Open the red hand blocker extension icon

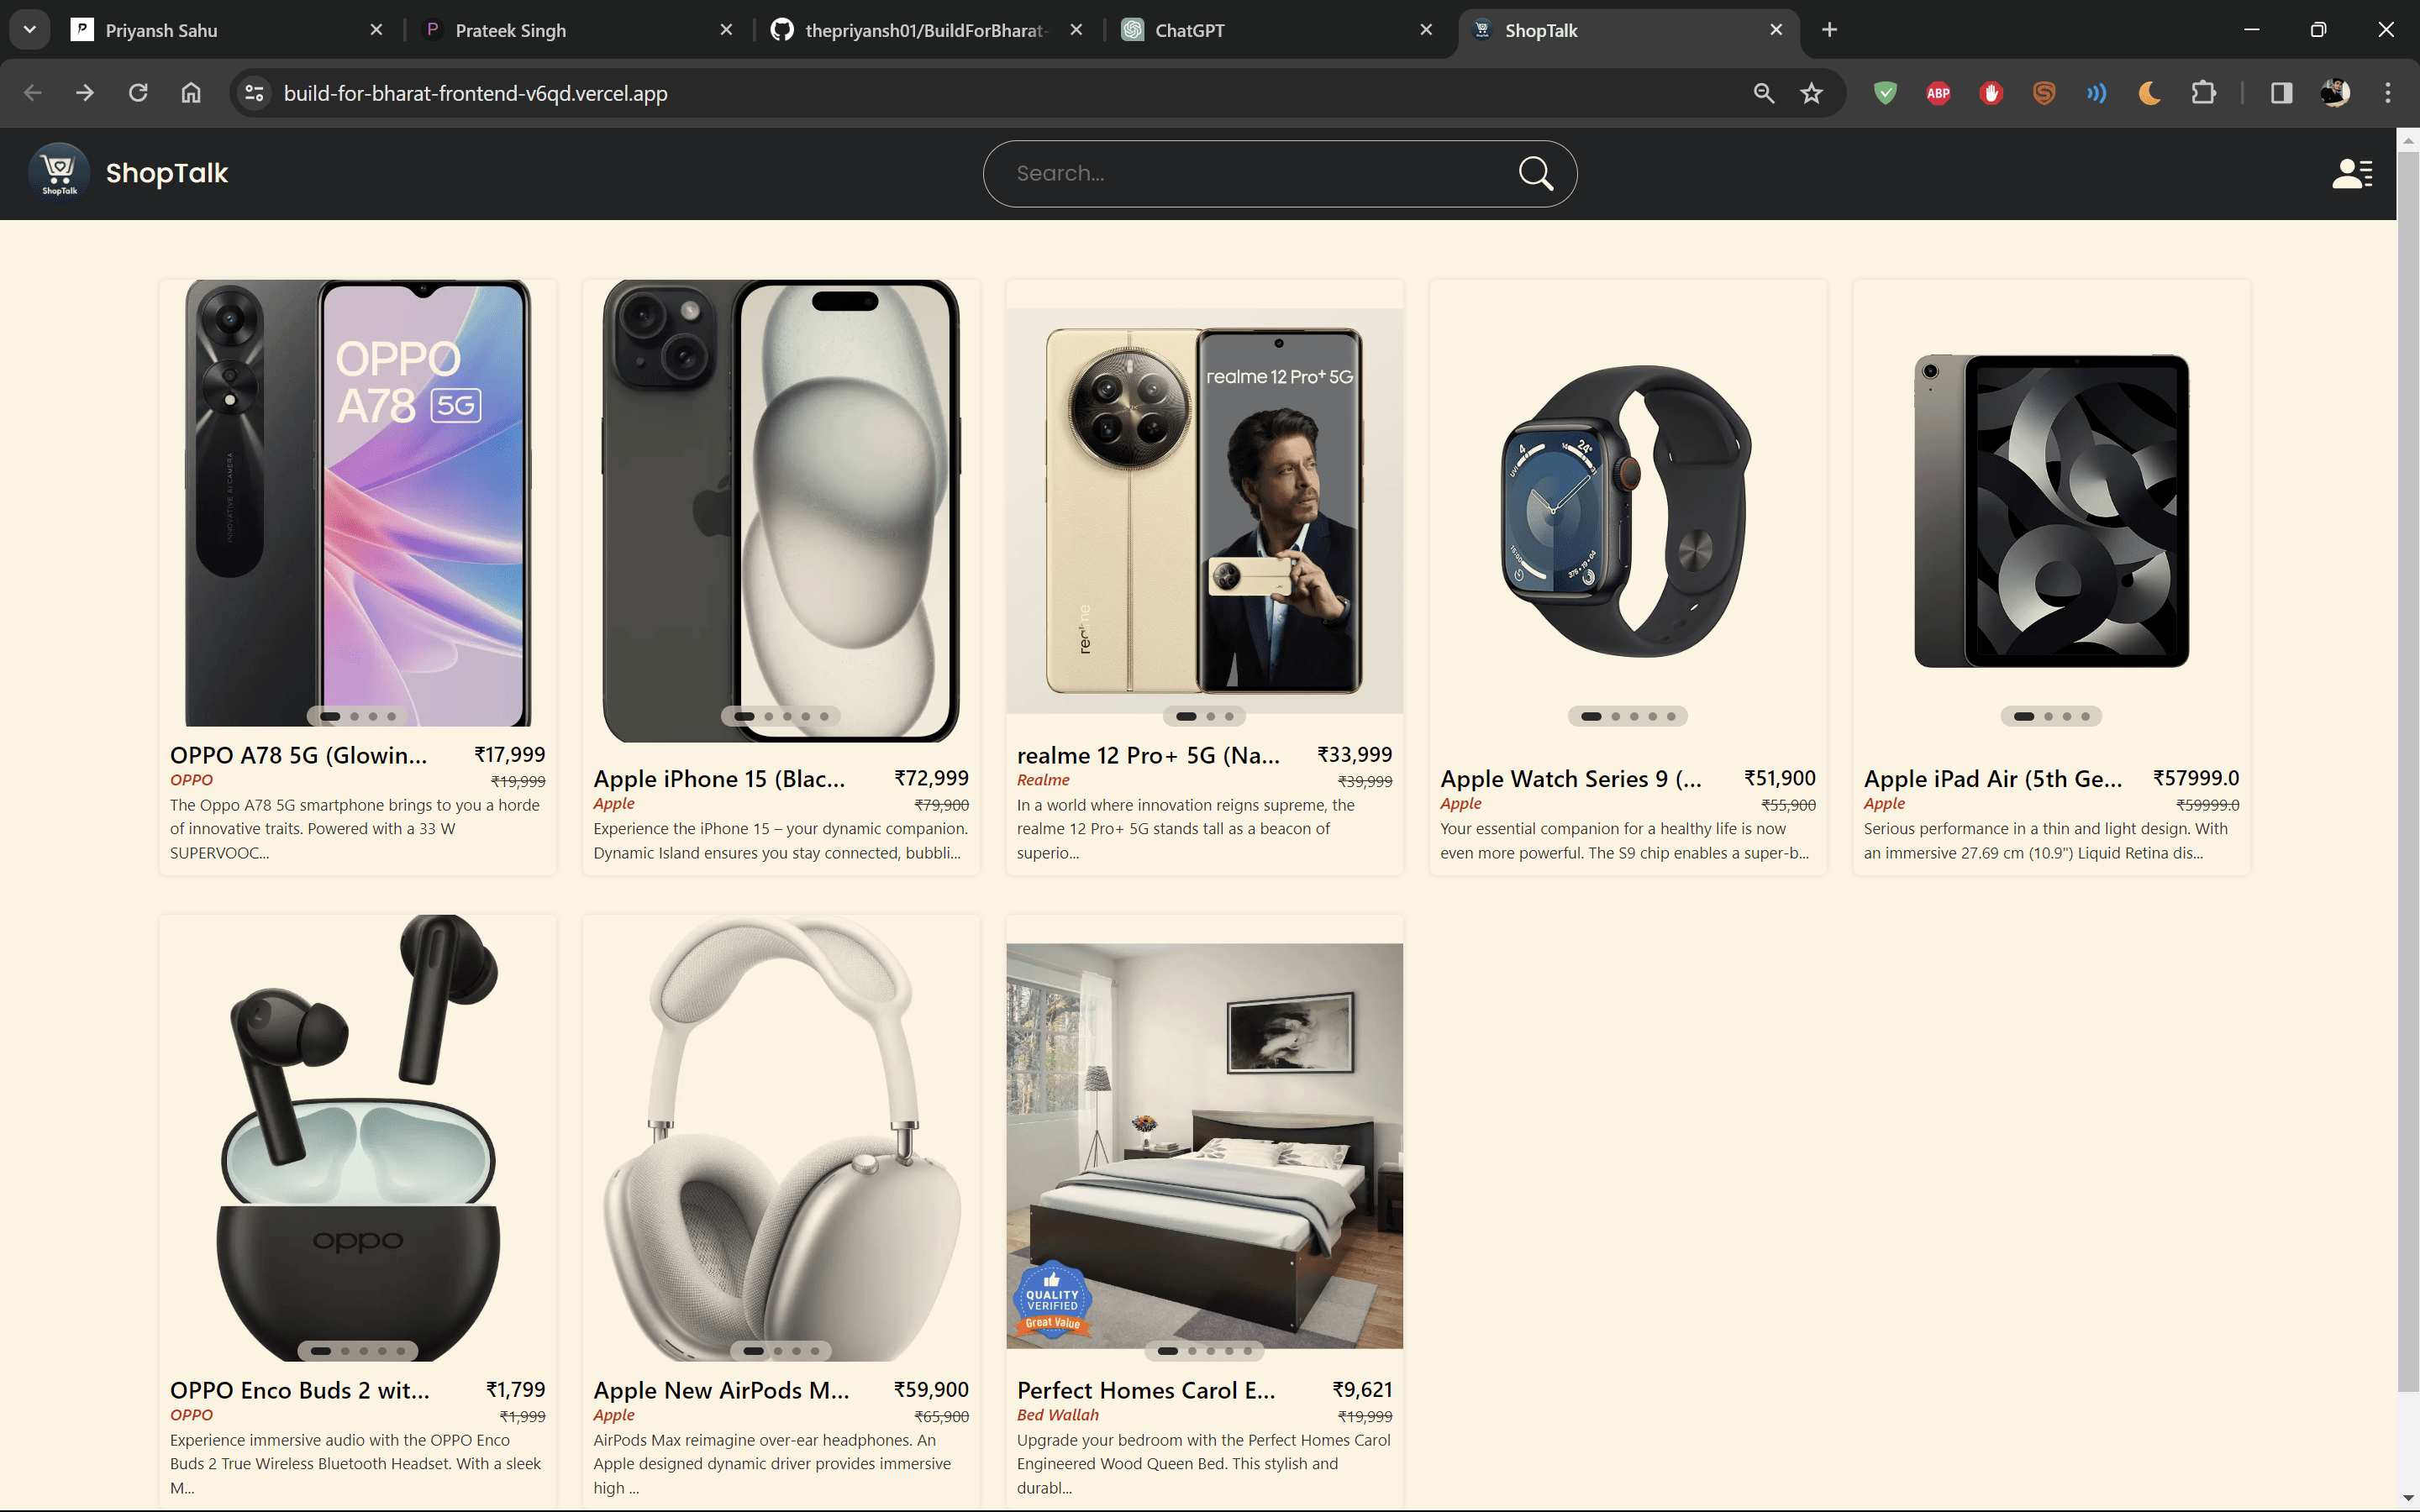click(1991, 93)
